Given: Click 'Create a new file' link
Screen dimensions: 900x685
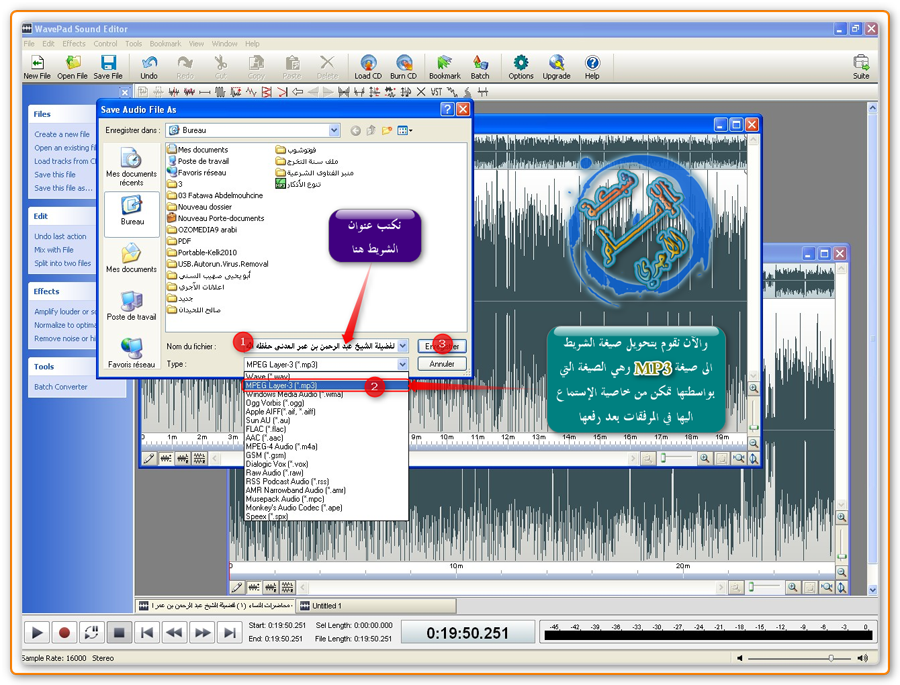Looking at the screenshot, I should 62,134.
